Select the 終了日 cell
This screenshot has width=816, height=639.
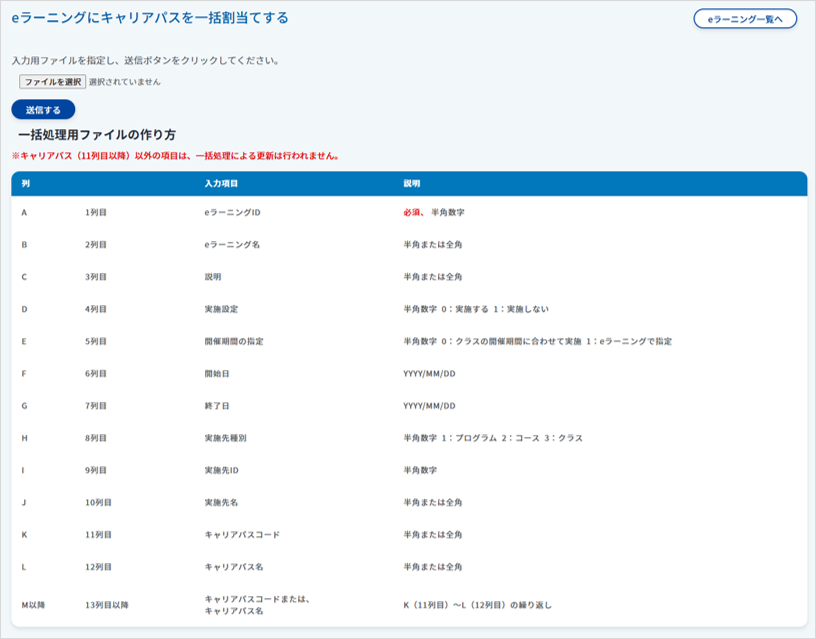click(216, 406)
